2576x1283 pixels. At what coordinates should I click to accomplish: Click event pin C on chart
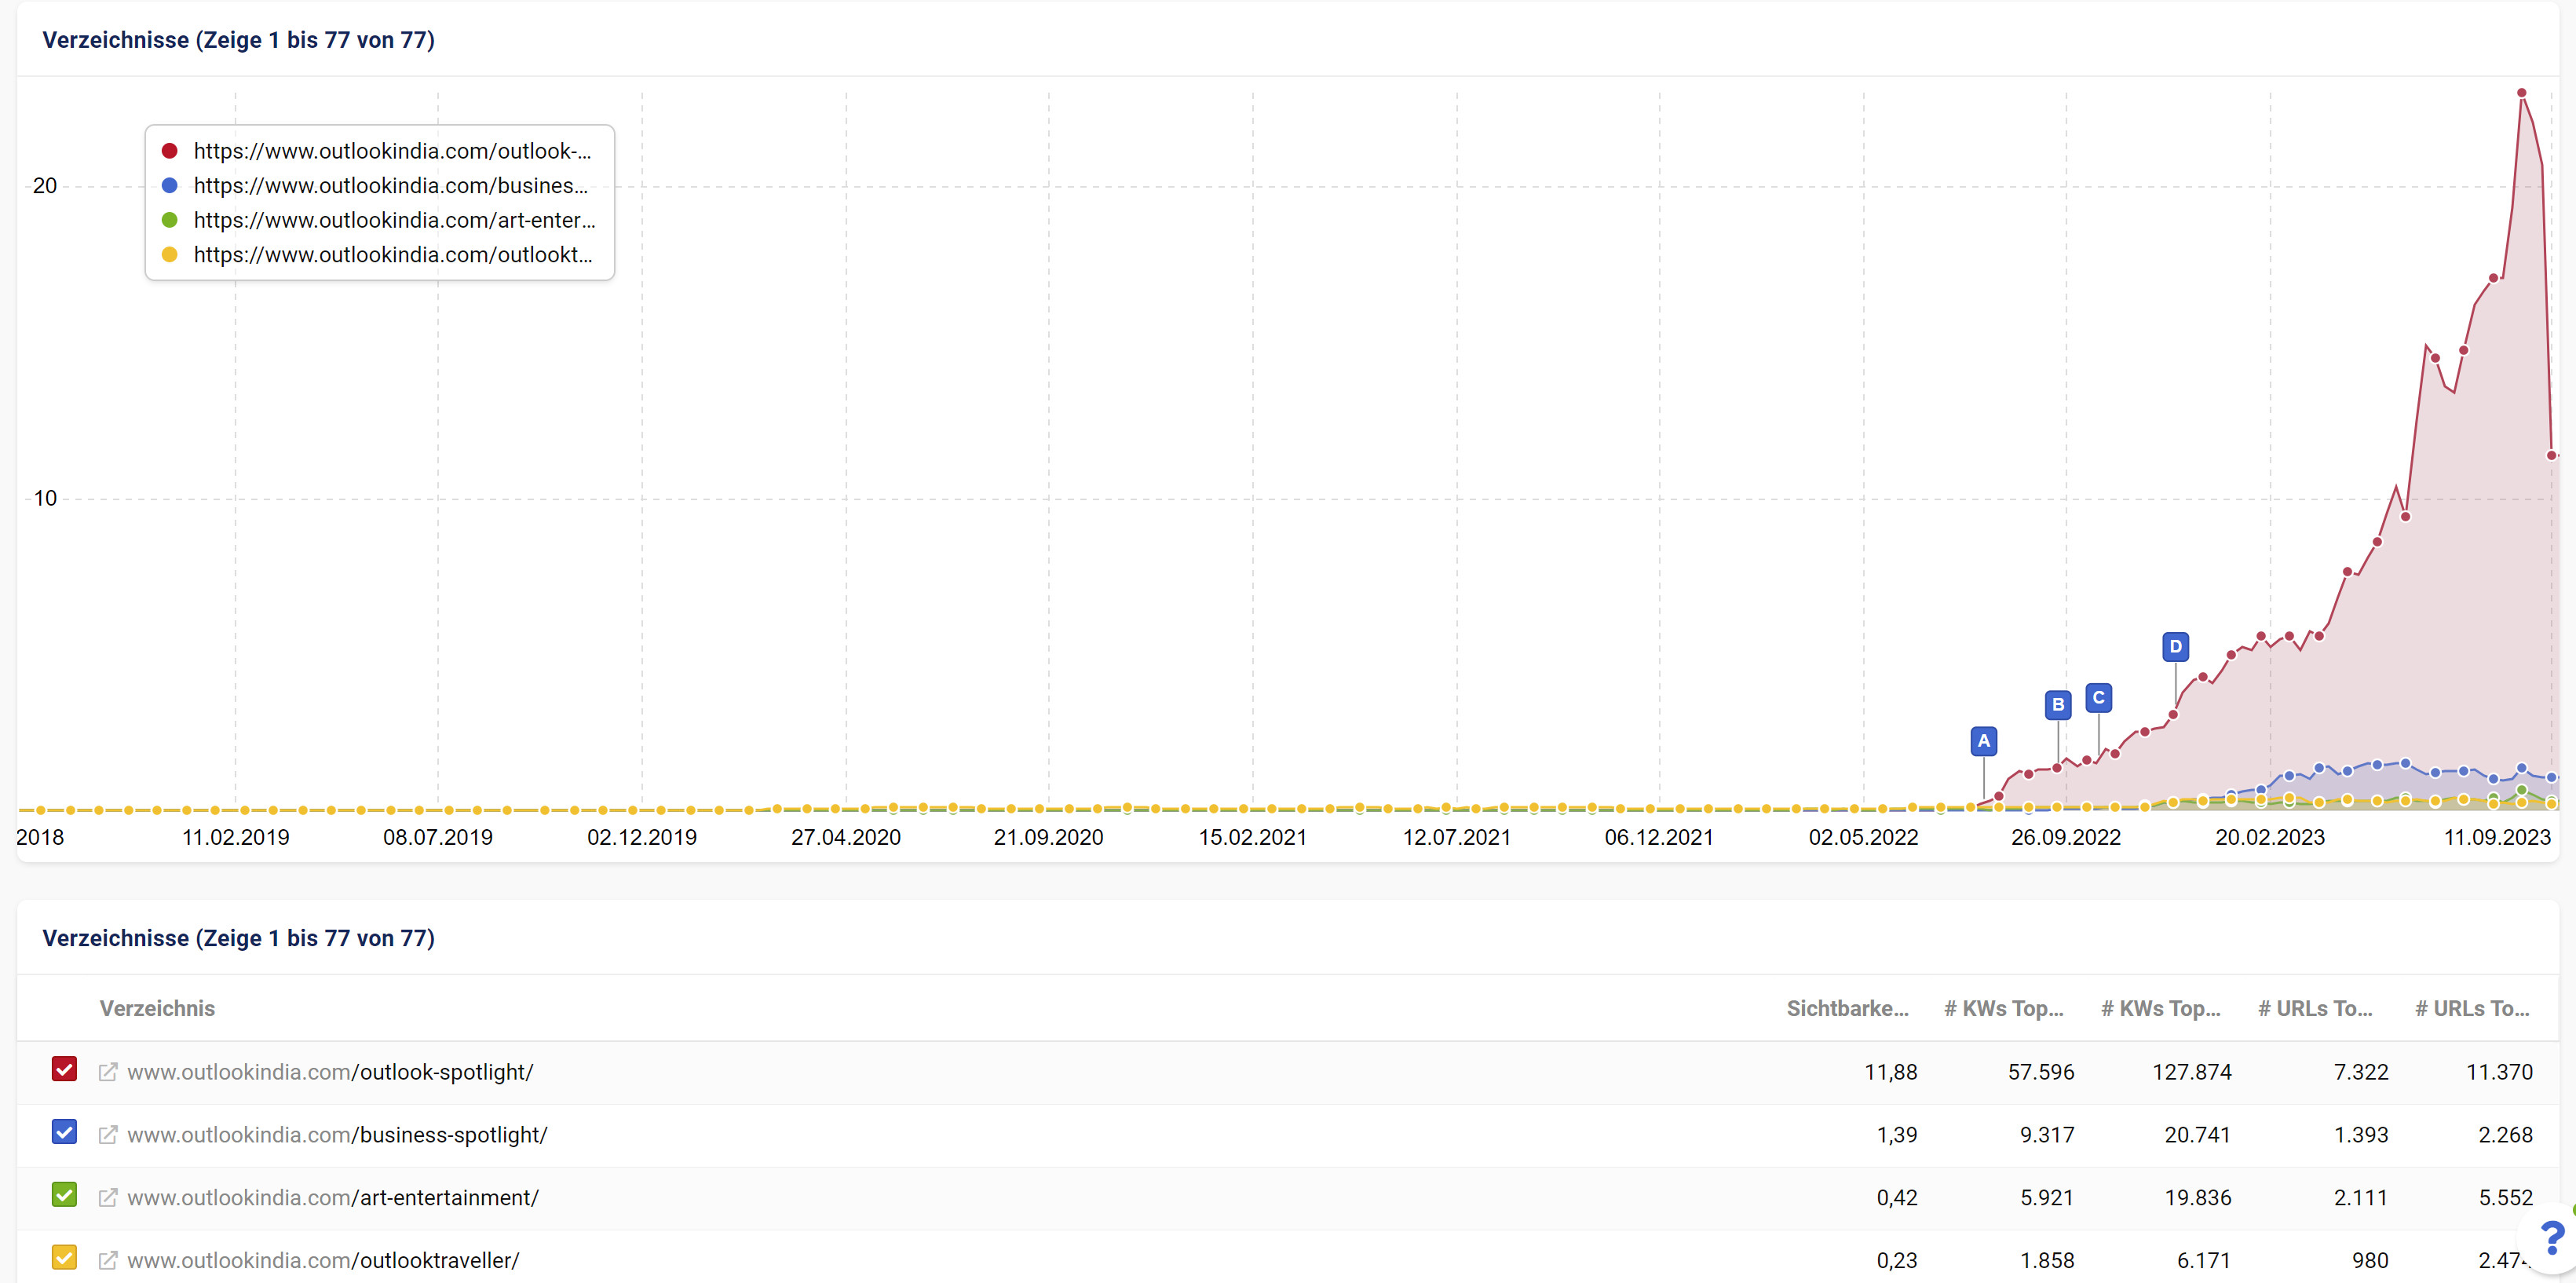(x=2098, y=697)
